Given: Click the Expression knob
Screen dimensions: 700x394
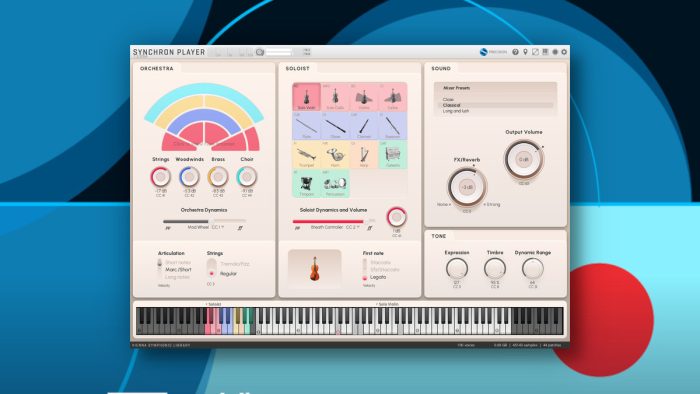Looking at the screenshot, I should click(457, 269).
